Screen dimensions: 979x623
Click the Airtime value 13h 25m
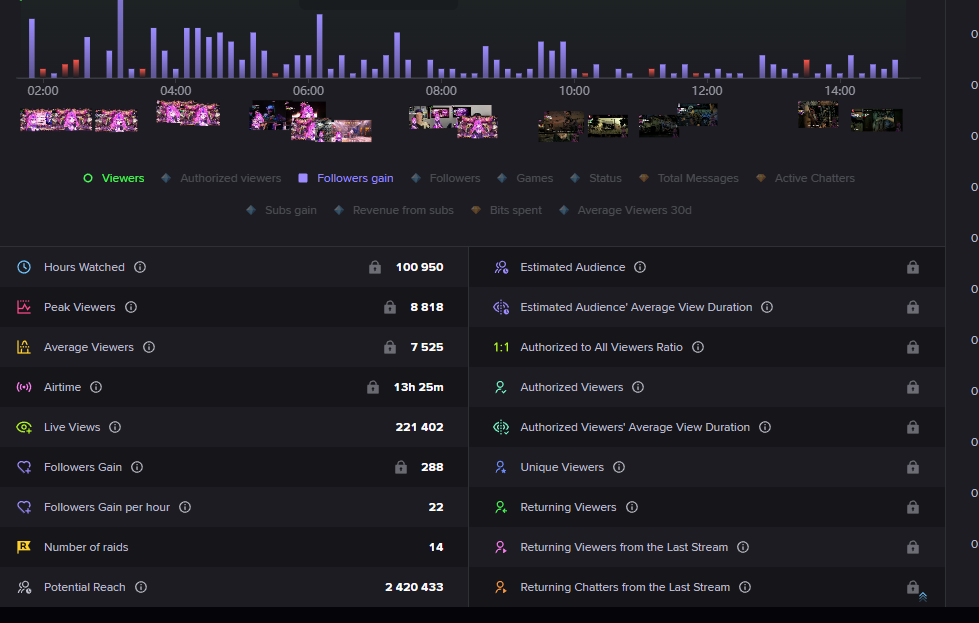coord(418,387)
